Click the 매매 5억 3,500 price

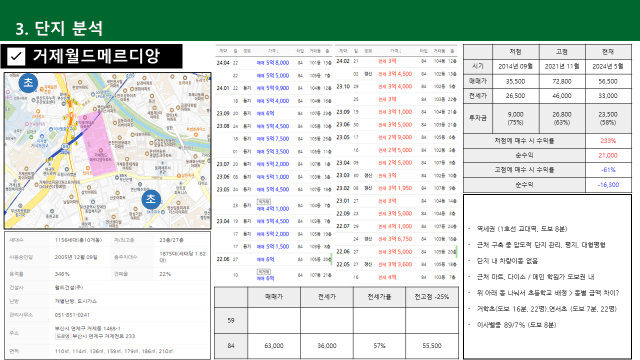(x=273, y=151)
